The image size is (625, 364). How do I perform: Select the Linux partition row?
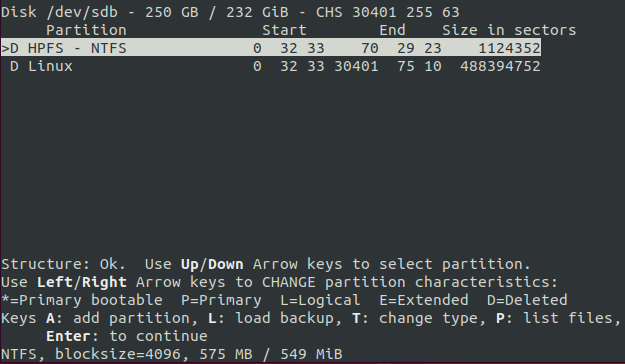tap(271, 66)
